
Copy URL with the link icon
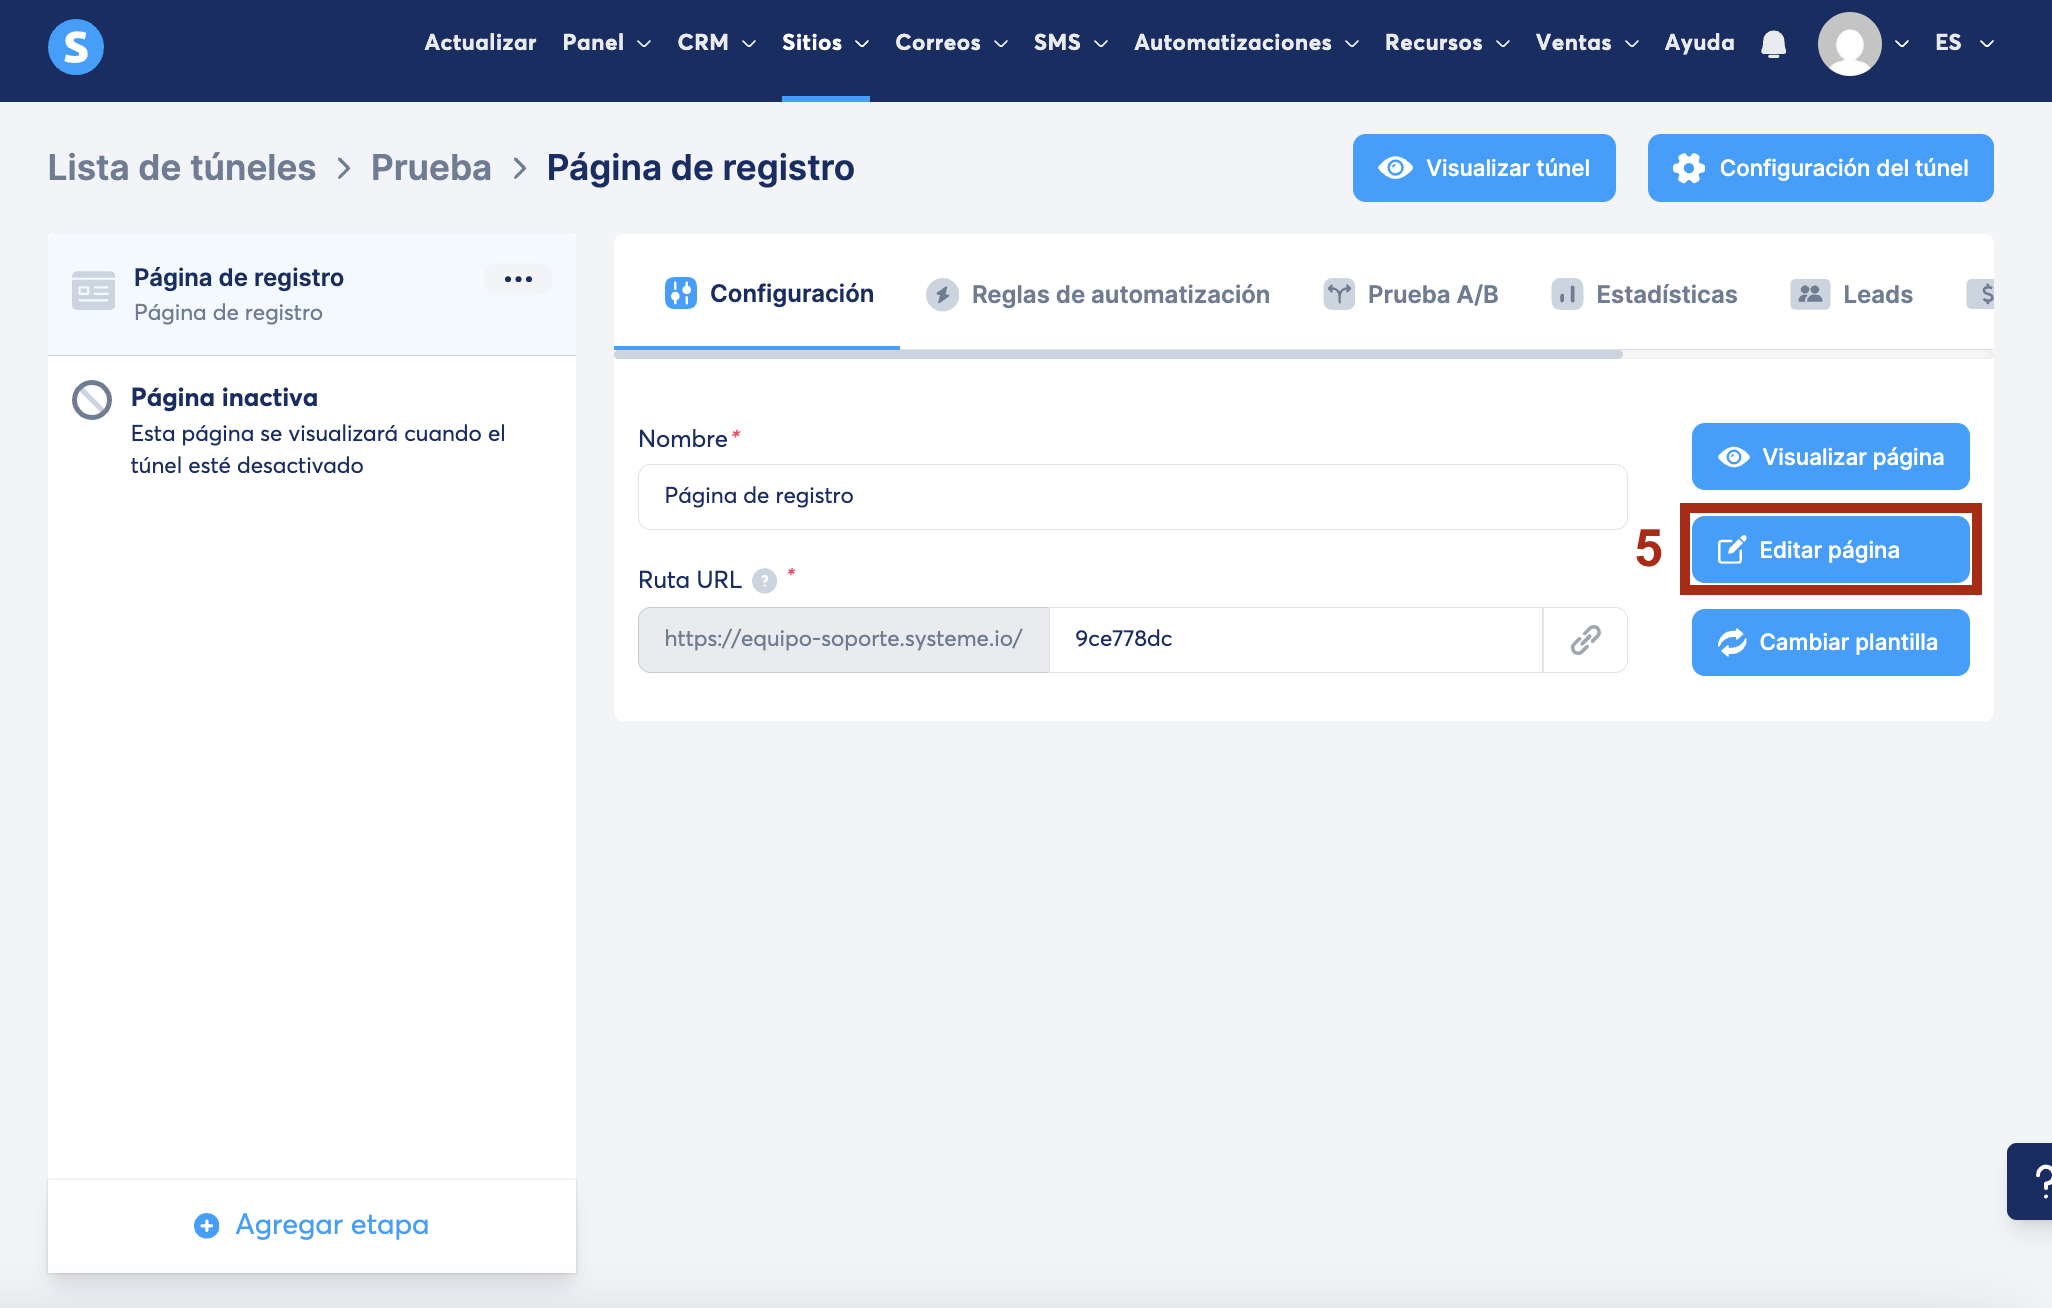tap(1585, 640)
